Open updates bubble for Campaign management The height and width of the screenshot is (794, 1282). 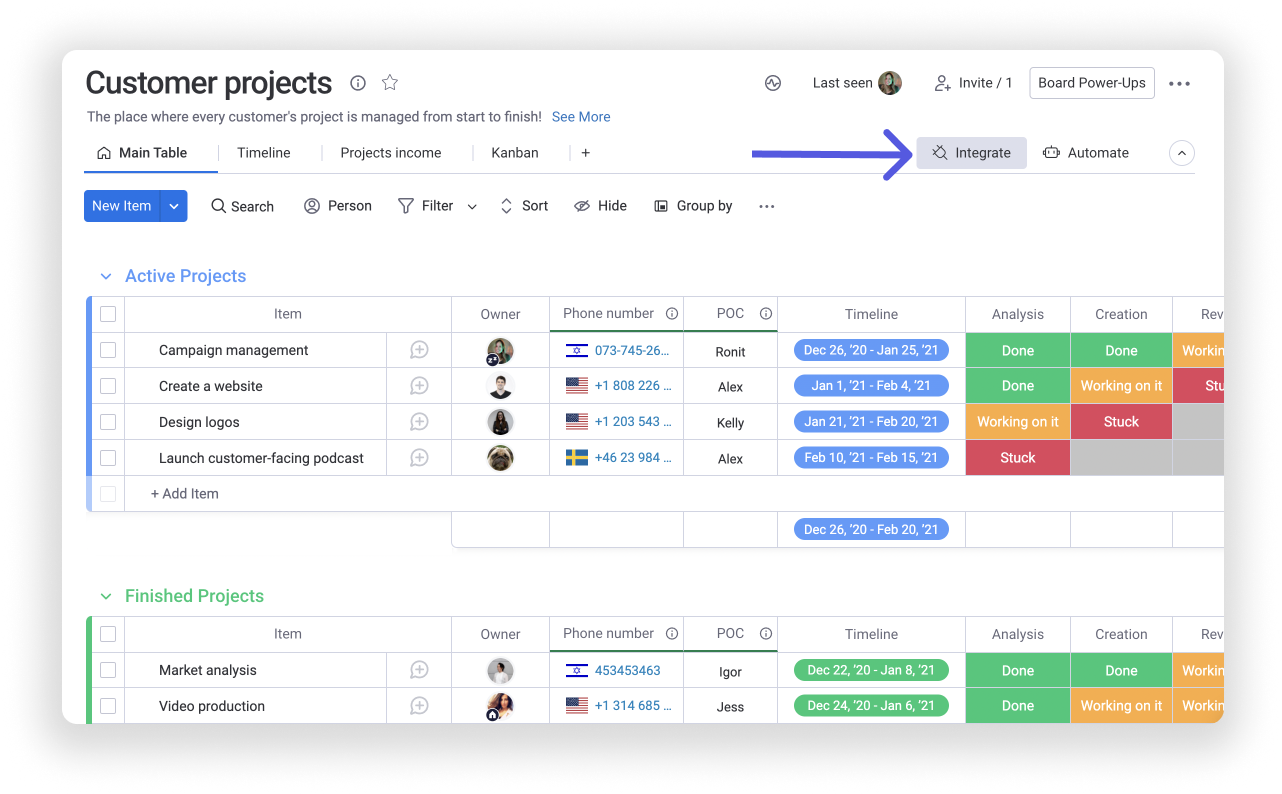[418, 350]
